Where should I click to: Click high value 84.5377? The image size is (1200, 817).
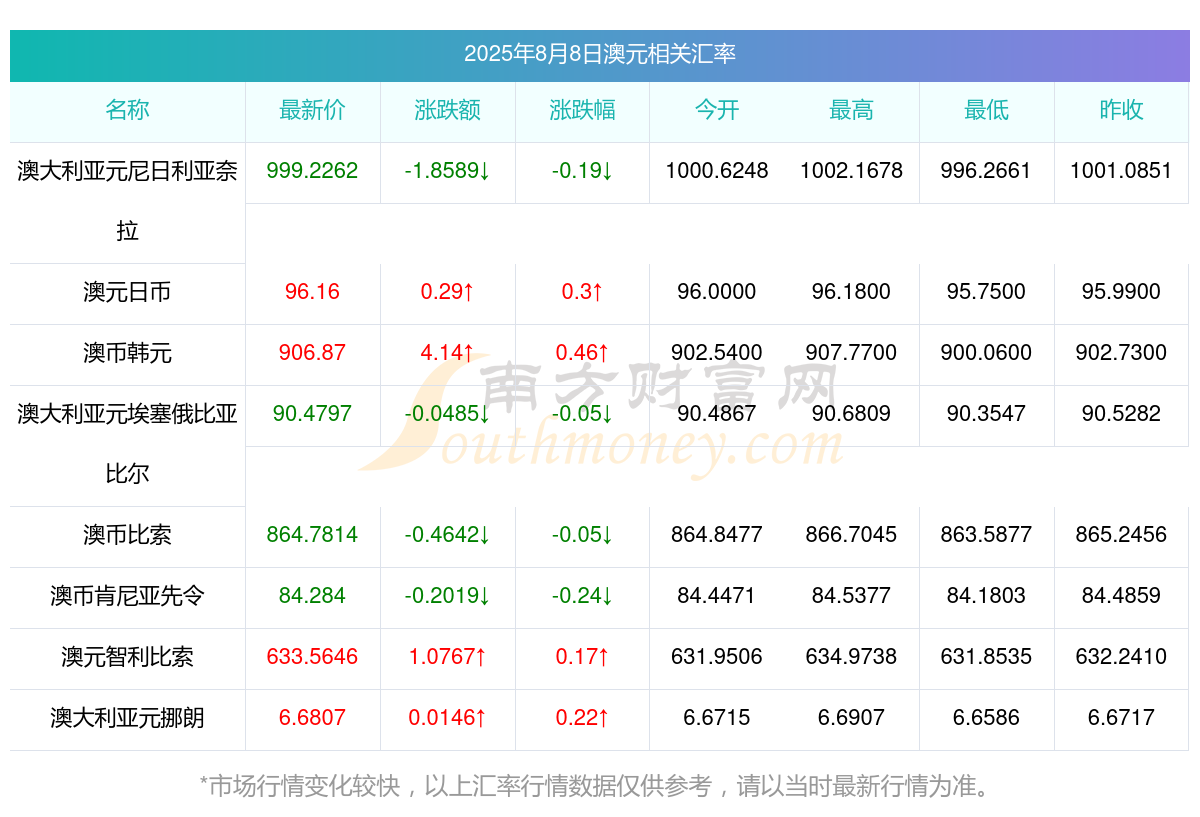click(851, 596)
